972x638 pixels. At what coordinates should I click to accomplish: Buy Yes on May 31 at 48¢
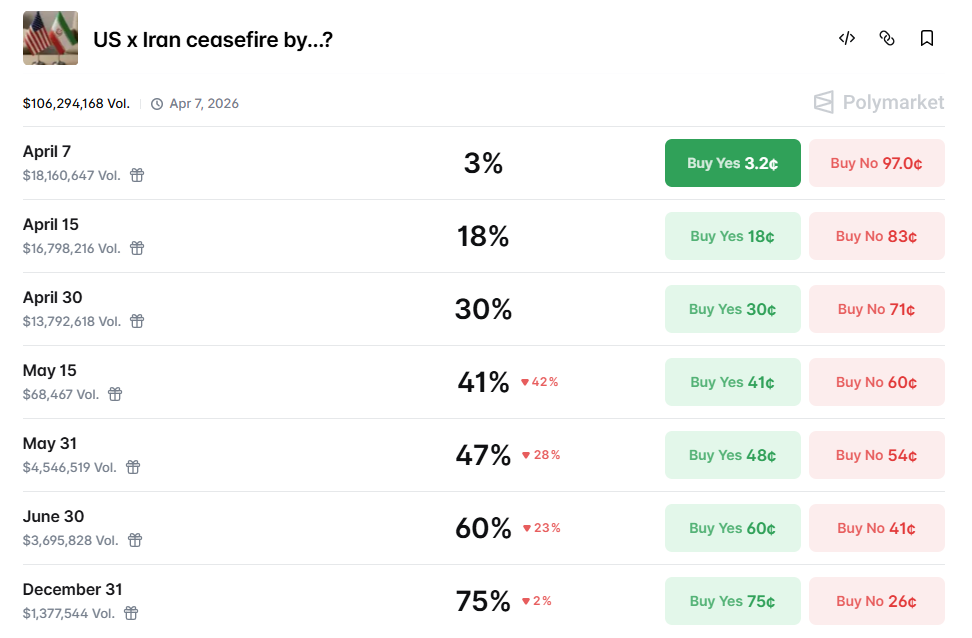coord(732,455)
